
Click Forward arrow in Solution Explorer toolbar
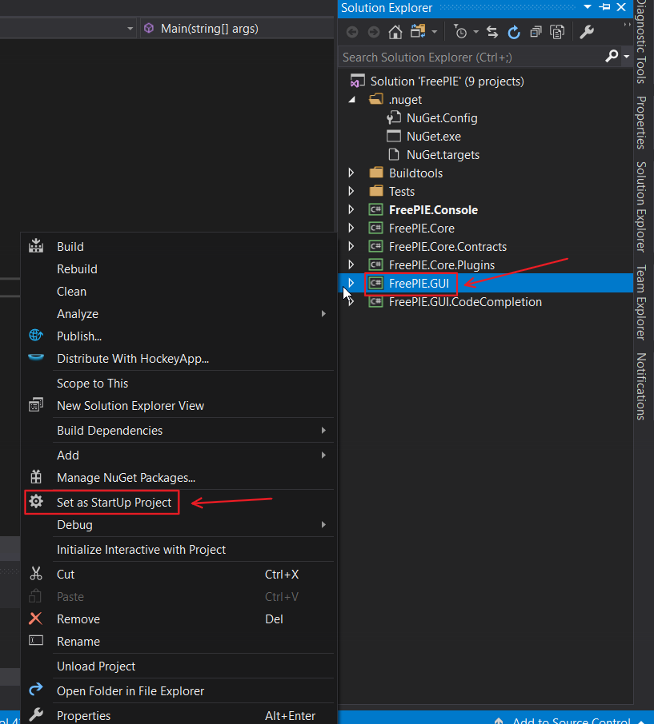[x=374, y=32]
